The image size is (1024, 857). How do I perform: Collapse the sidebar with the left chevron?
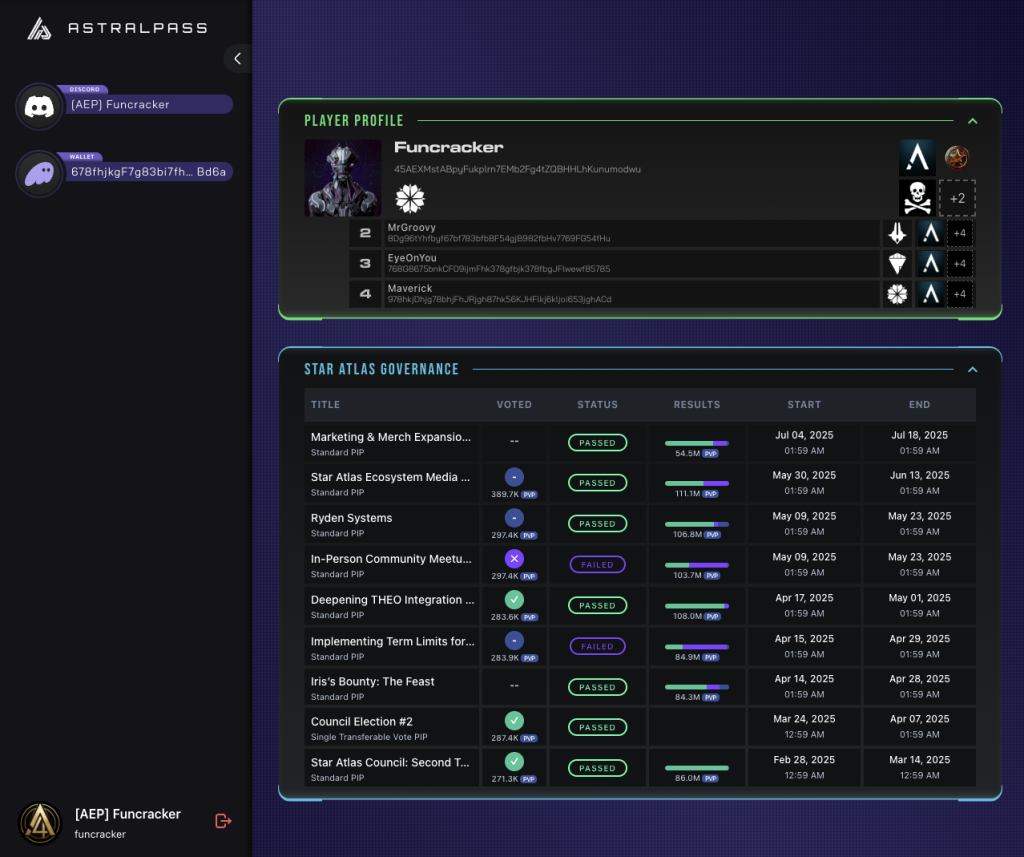[x=237, y=58]
